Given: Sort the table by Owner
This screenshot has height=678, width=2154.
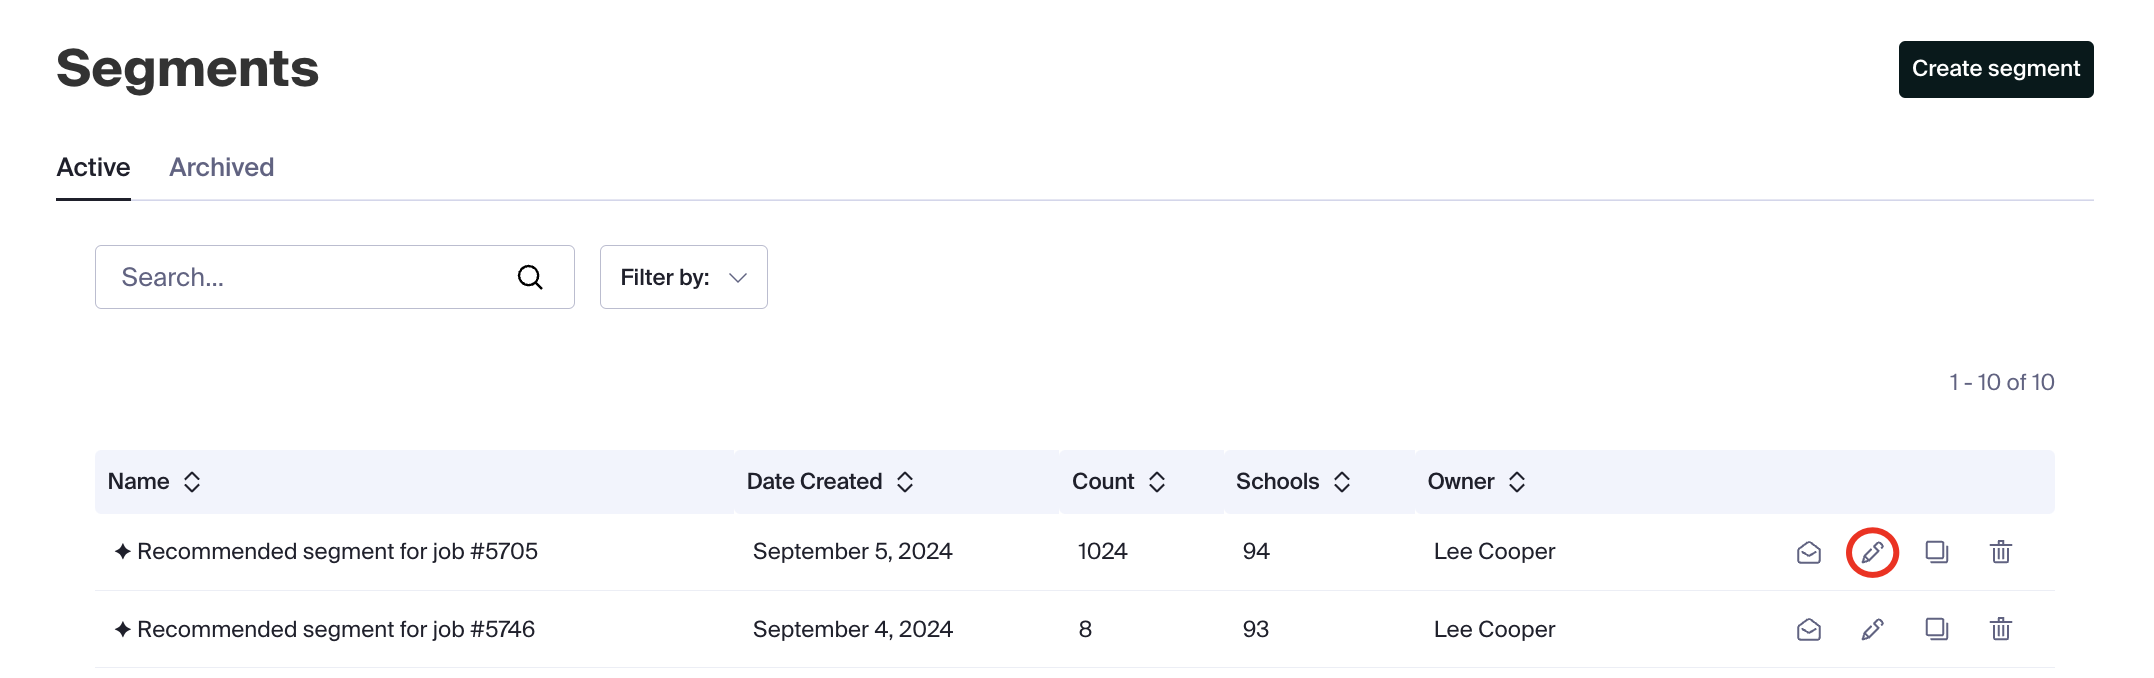Looking at the screenshot, I should (x=1517, y=482).
